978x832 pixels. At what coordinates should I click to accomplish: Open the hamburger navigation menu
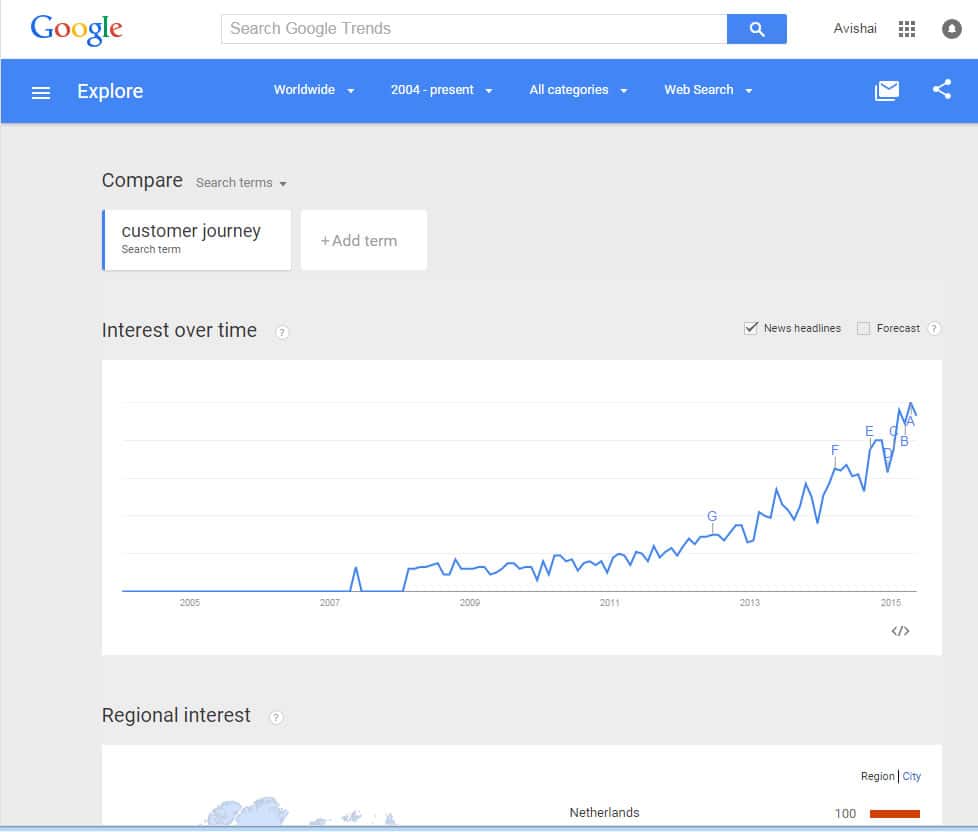pos(41,93)
